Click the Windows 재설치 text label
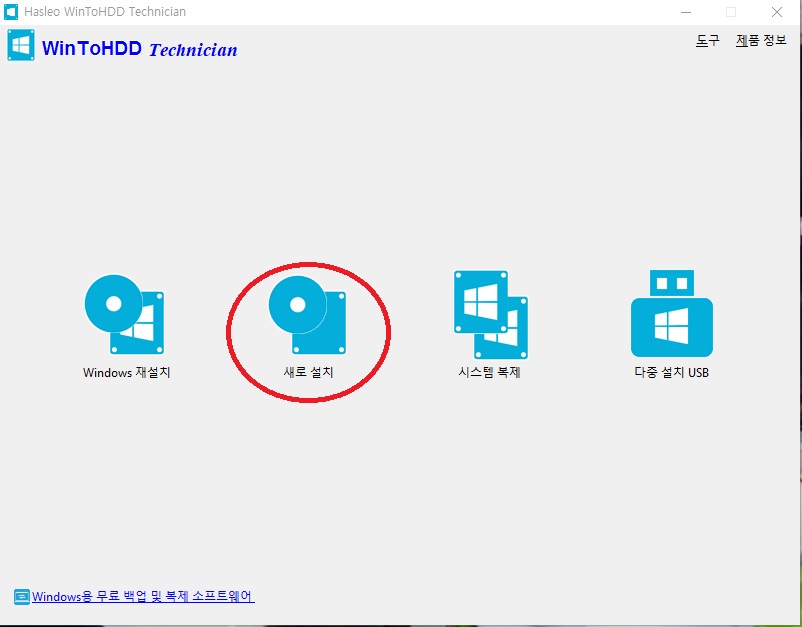802x627 pixels. (126, 372)
